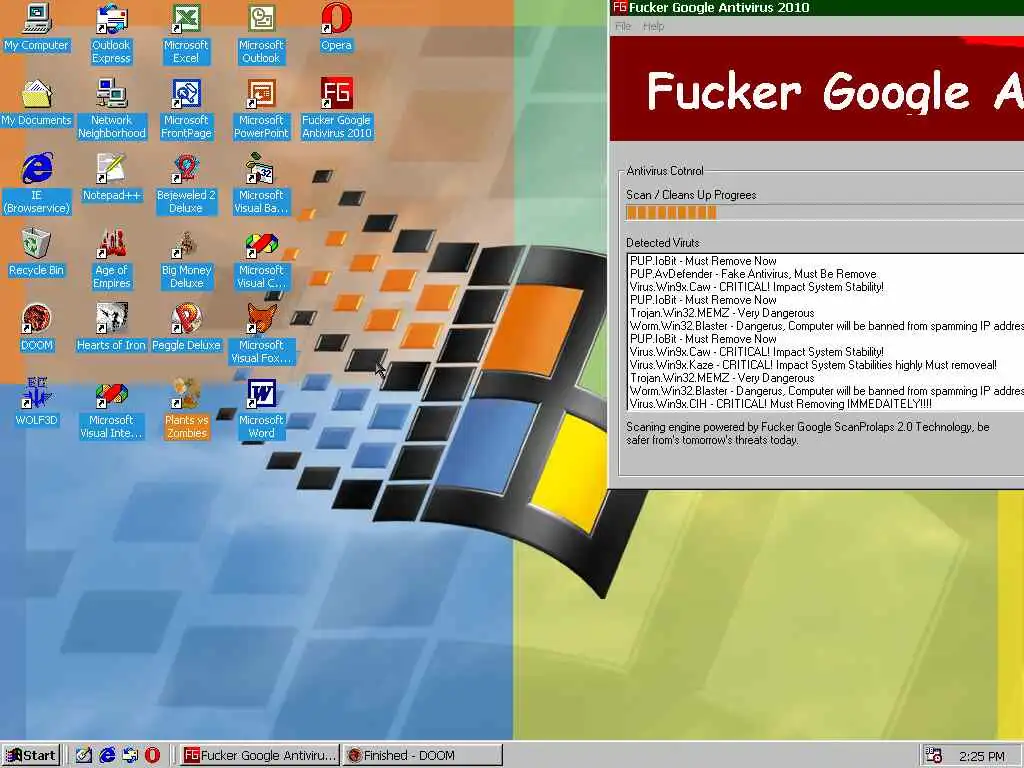Switch to the Finished - DOOM taskbar button
The height and width of the screenshot is (768, 1024).
coord(423,756)
